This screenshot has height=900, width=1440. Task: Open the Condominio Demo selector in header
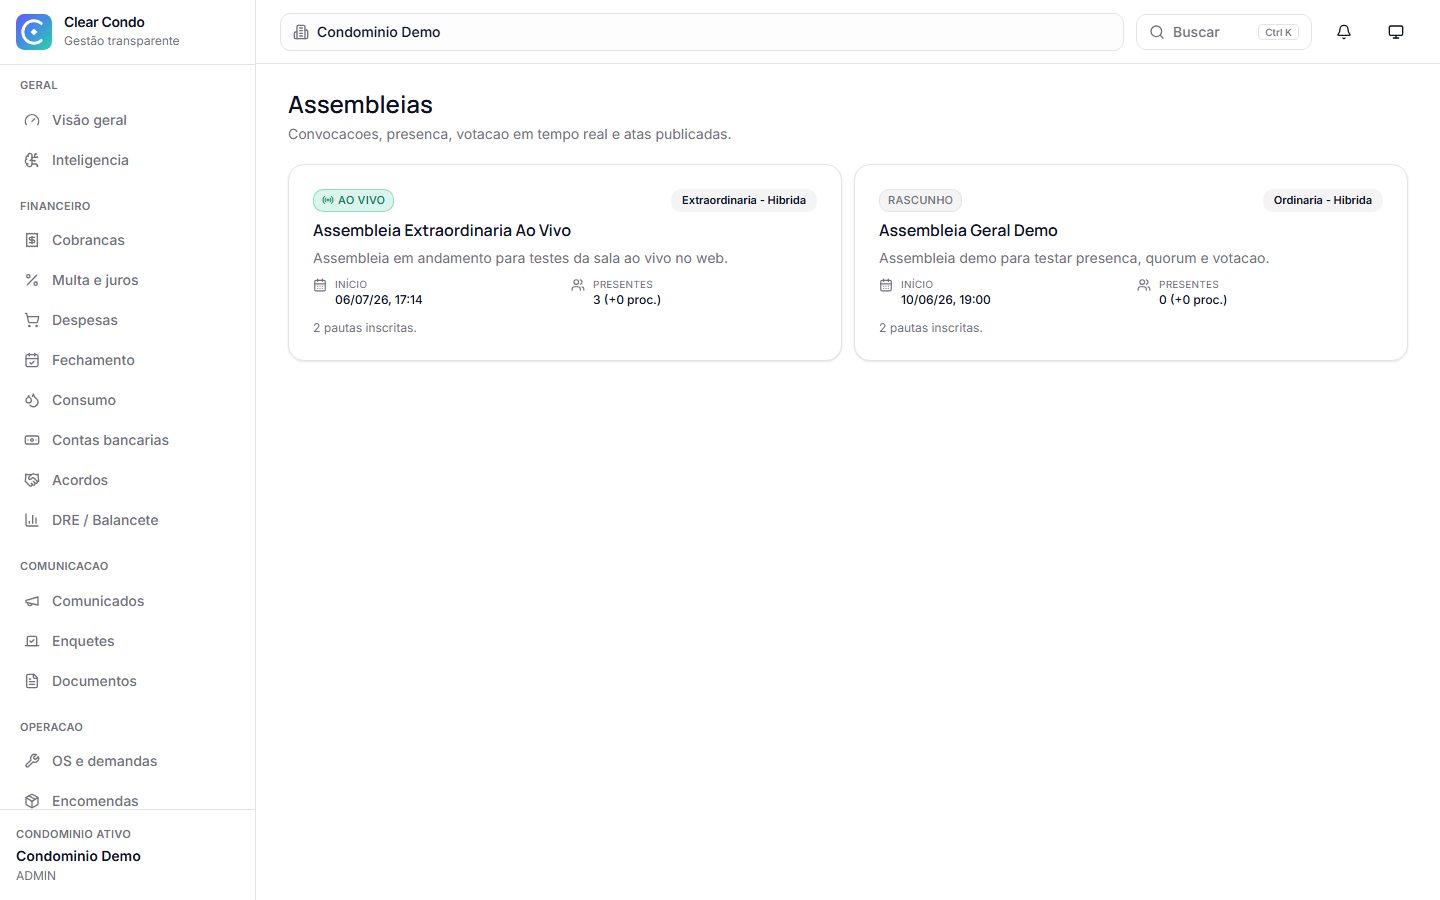click(x=702, y=32)
